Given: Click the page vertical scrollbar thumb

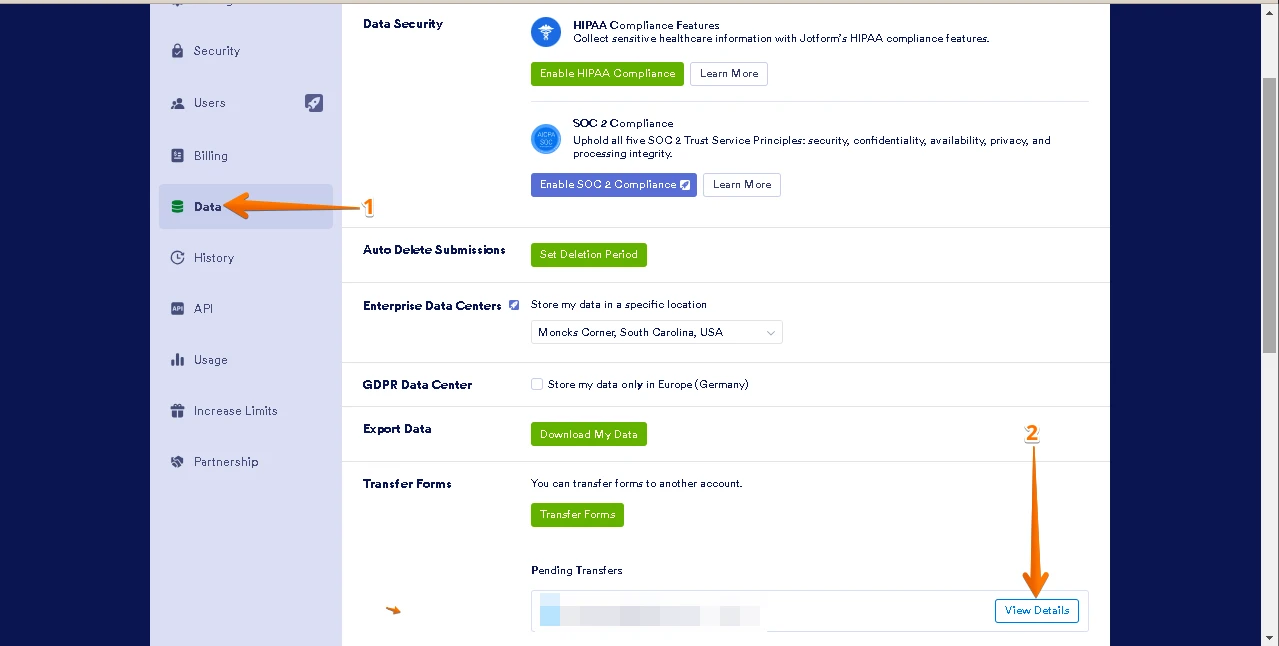Looking at the screenshot, I should coord(1270,214).
